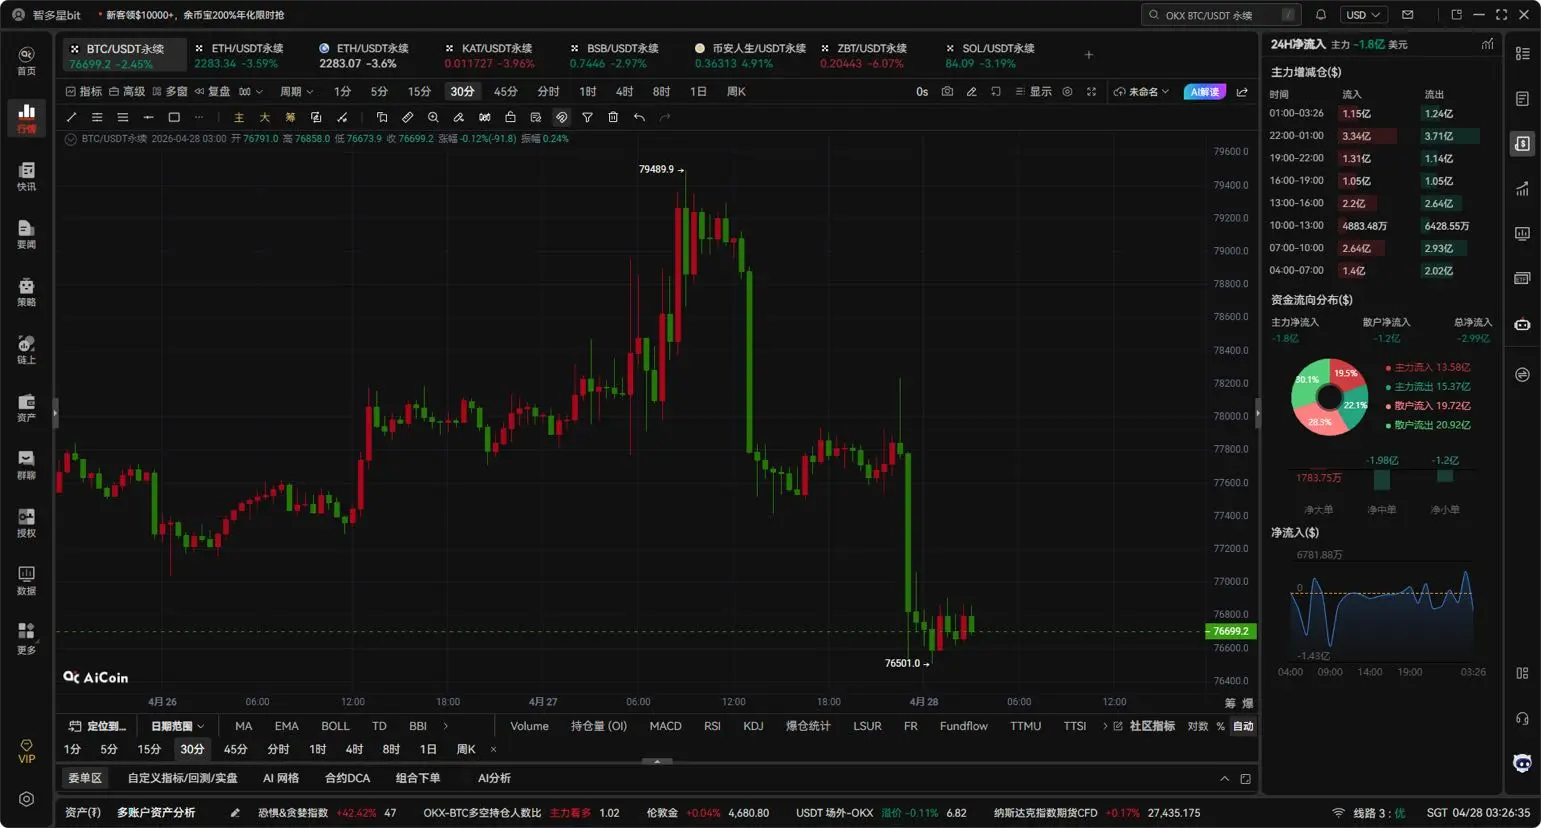Open the AI 网格 tab
Screen dimensions: 1541x828
coord(281,778)
